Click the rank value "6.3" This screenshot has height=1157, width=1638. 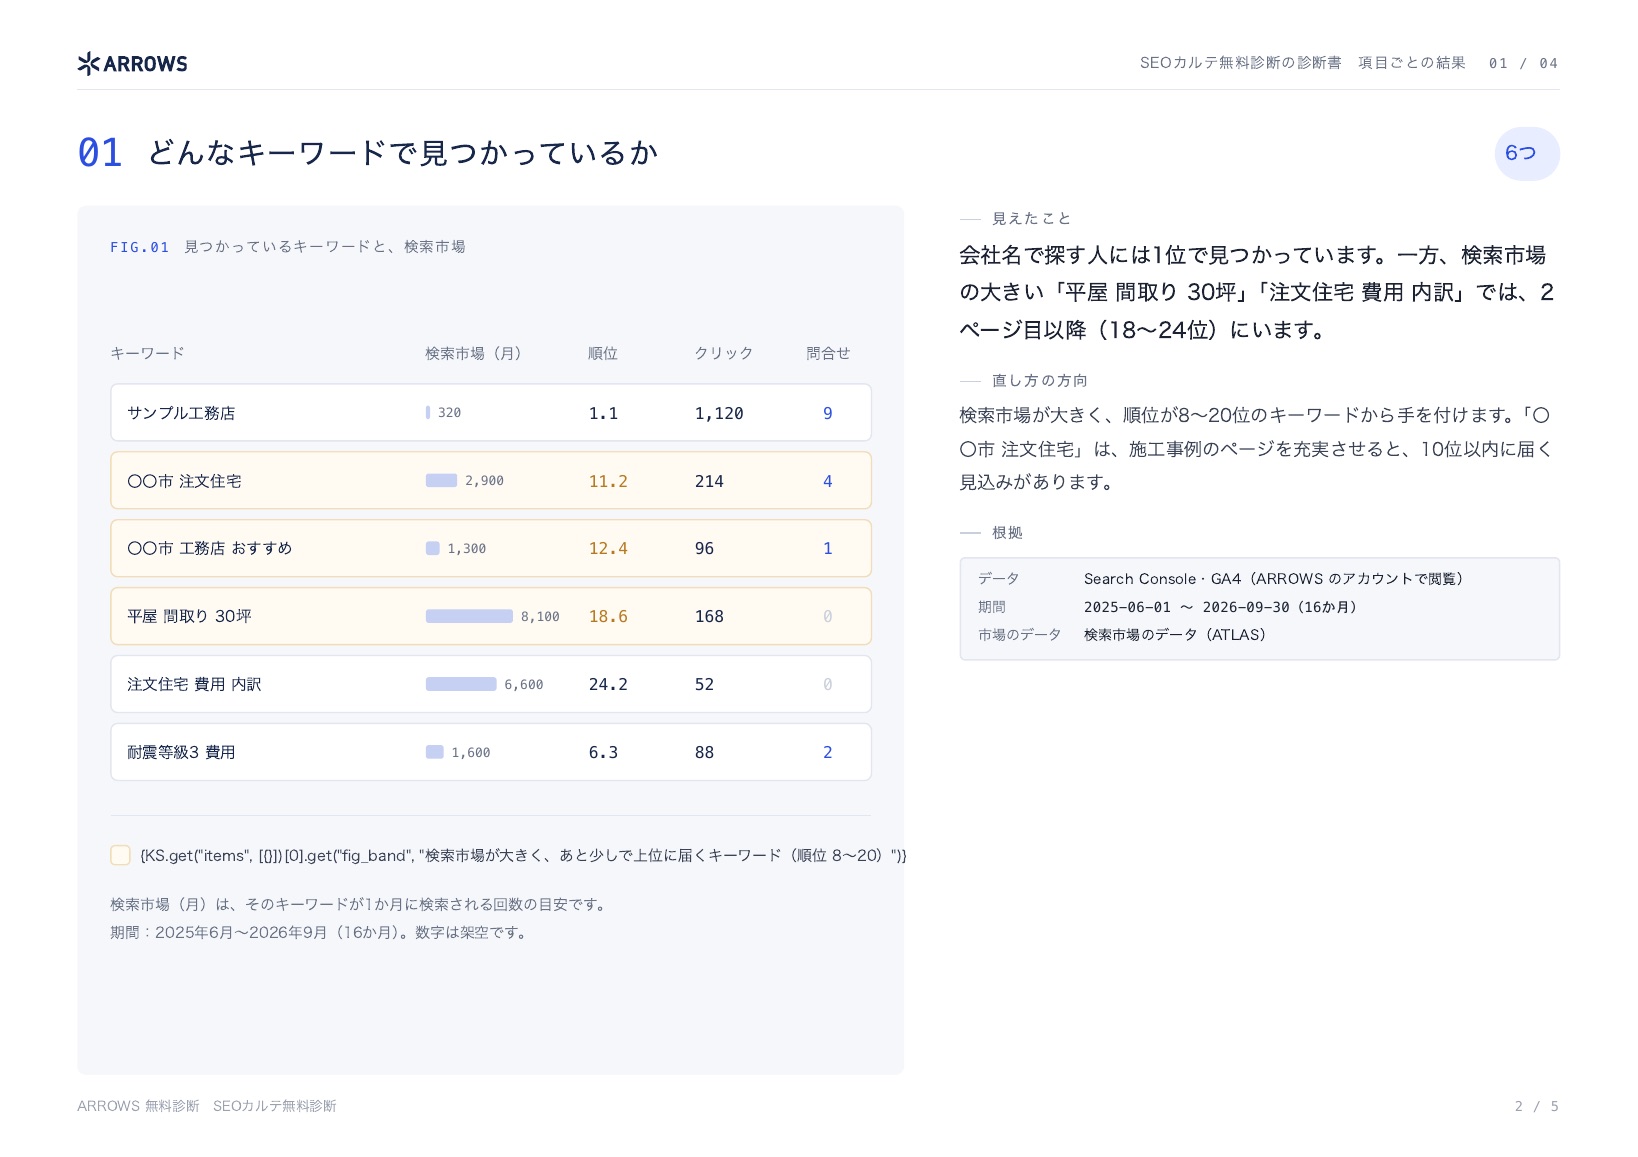tap(603, 752)
